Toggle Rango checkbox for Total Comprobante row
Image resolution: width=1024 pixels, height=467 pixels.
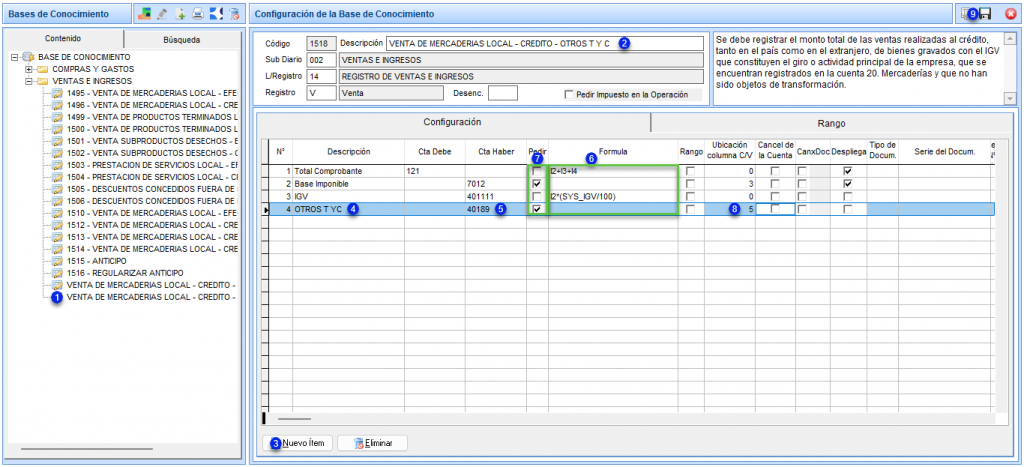tap(690, 171)
